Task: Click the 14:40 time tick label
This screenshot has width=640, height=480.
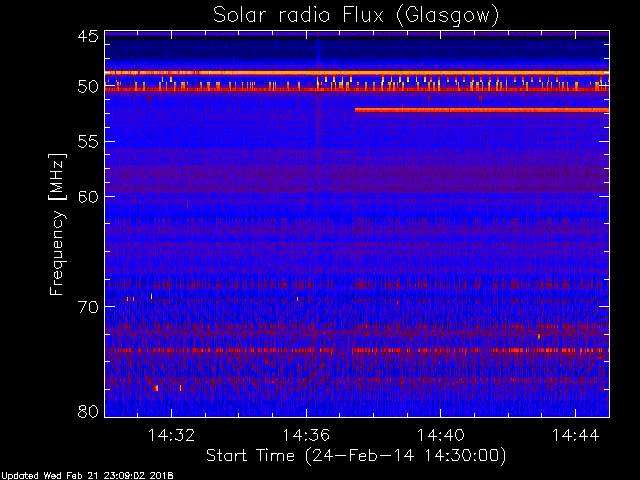Action: pyautogui.click(x=440, y=435)
